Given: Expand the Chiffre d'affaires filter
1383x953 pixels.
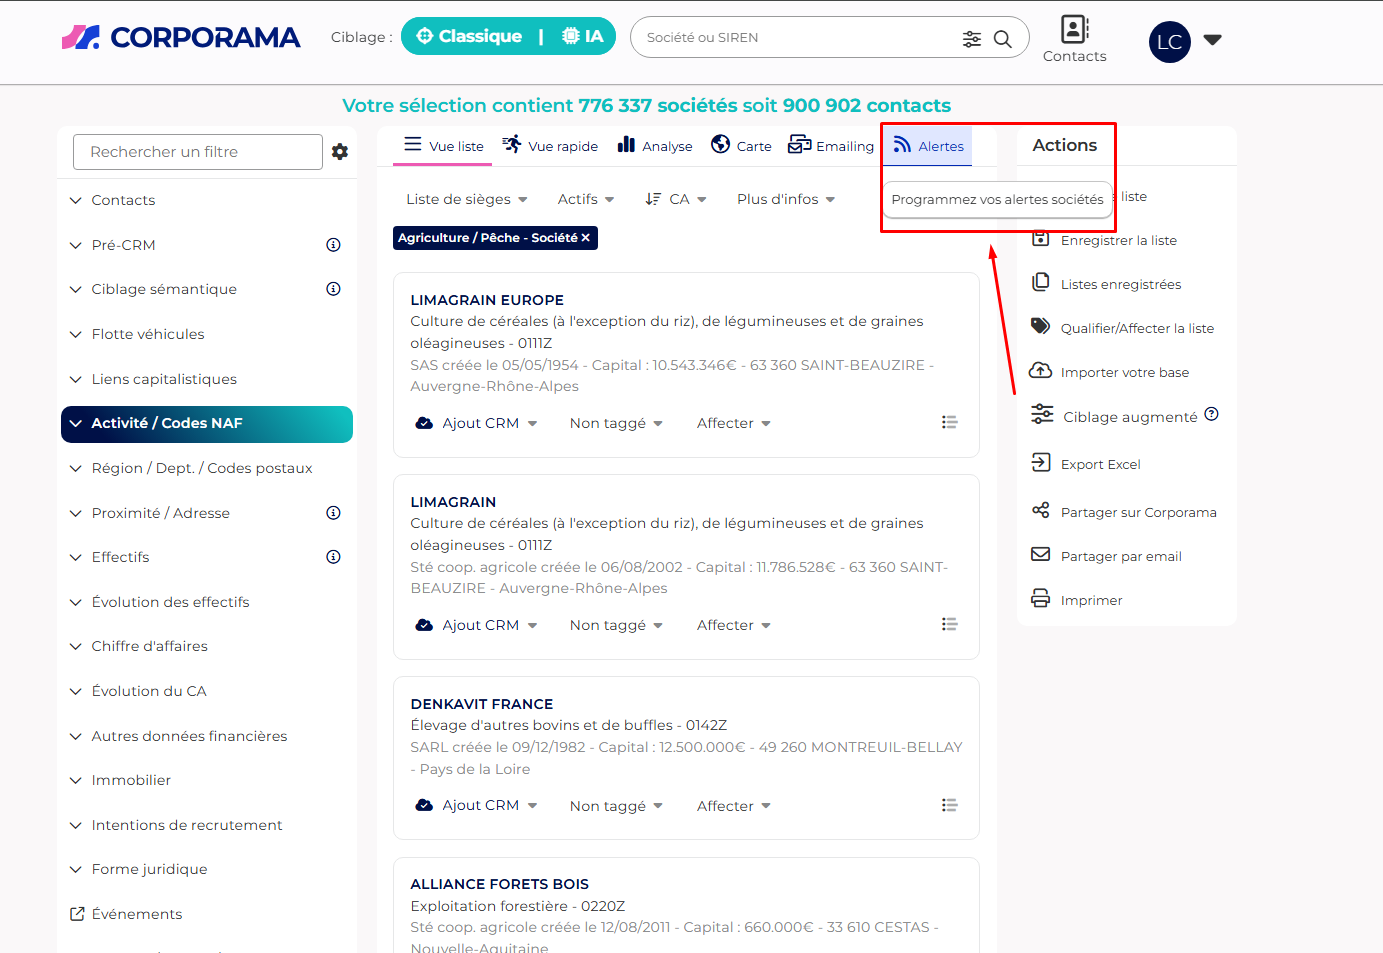Looking at the screenshot, I should [x=150, y=646].
